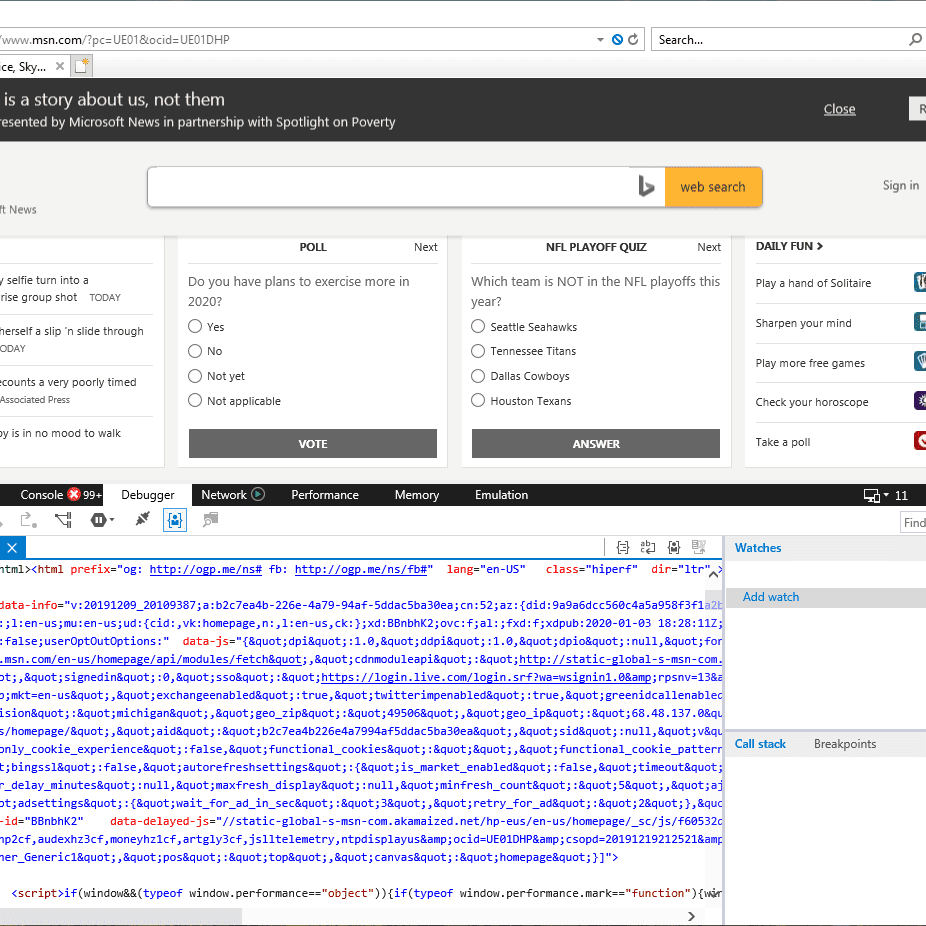926x926 pixels.
Task: Click the Bing web search input field
Action: tap(392, 187)
